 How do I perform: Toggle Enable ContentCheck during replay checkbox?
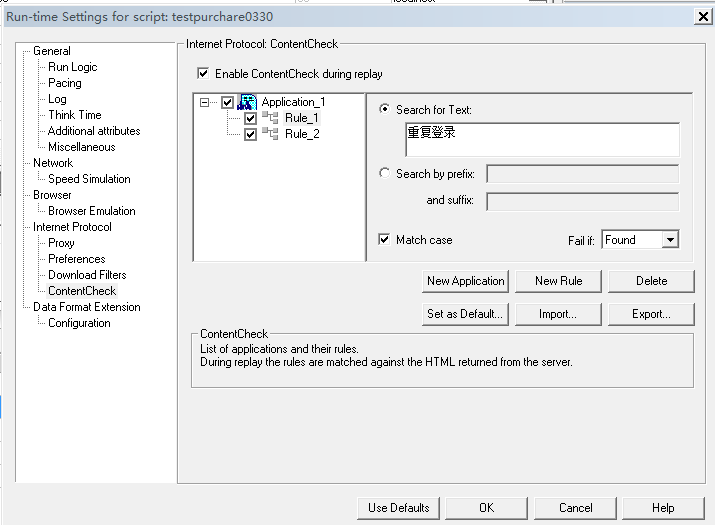pyautogui.click(x=203, y=73)
